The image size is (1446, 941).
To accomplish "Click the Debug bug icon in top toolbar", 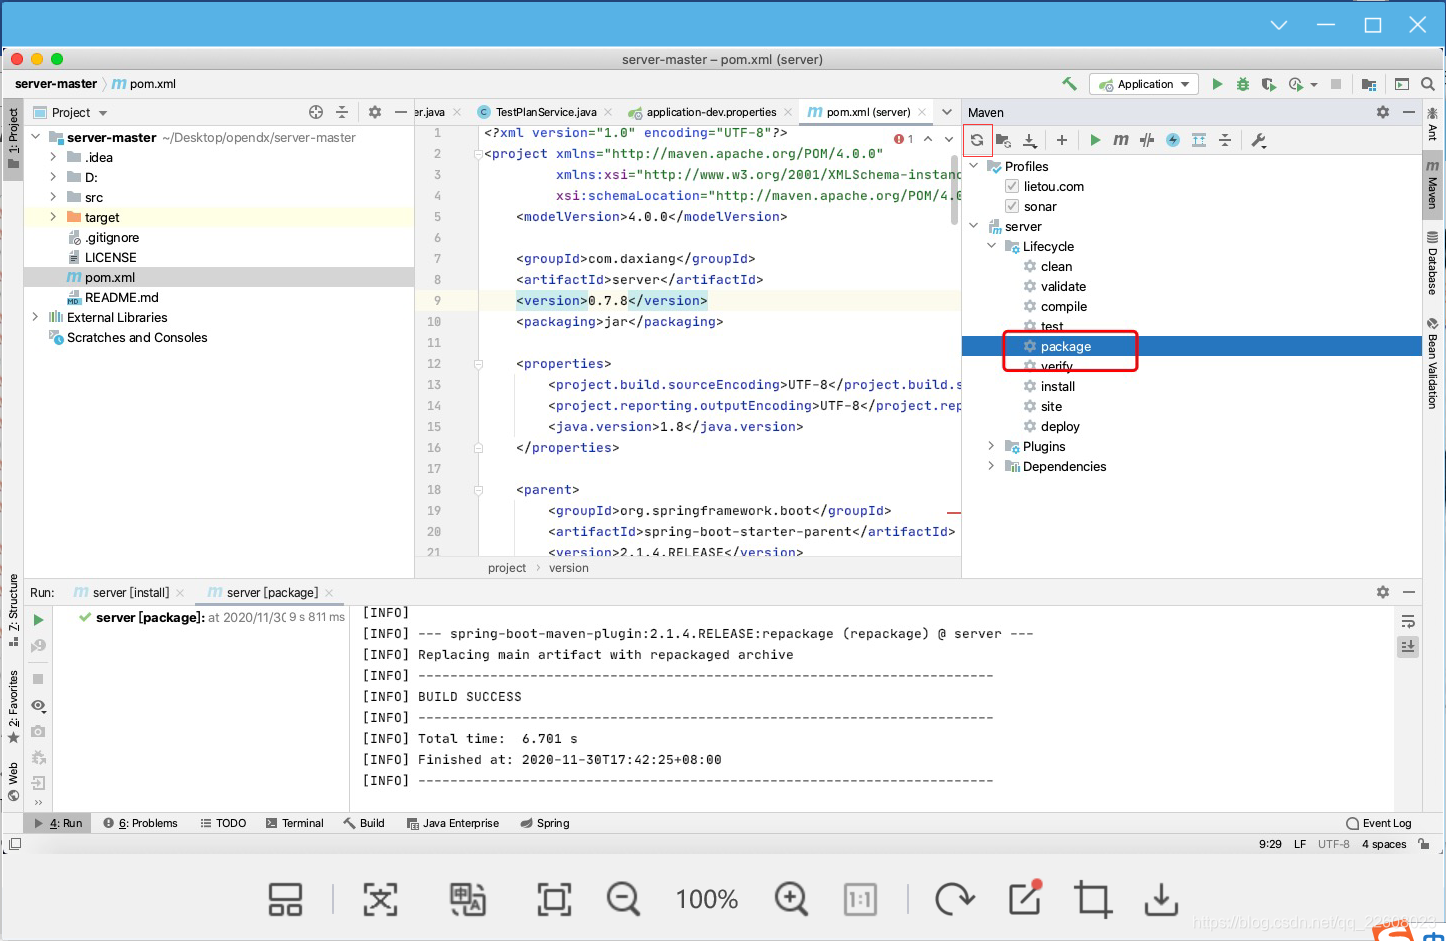I will click(1243, 84).
